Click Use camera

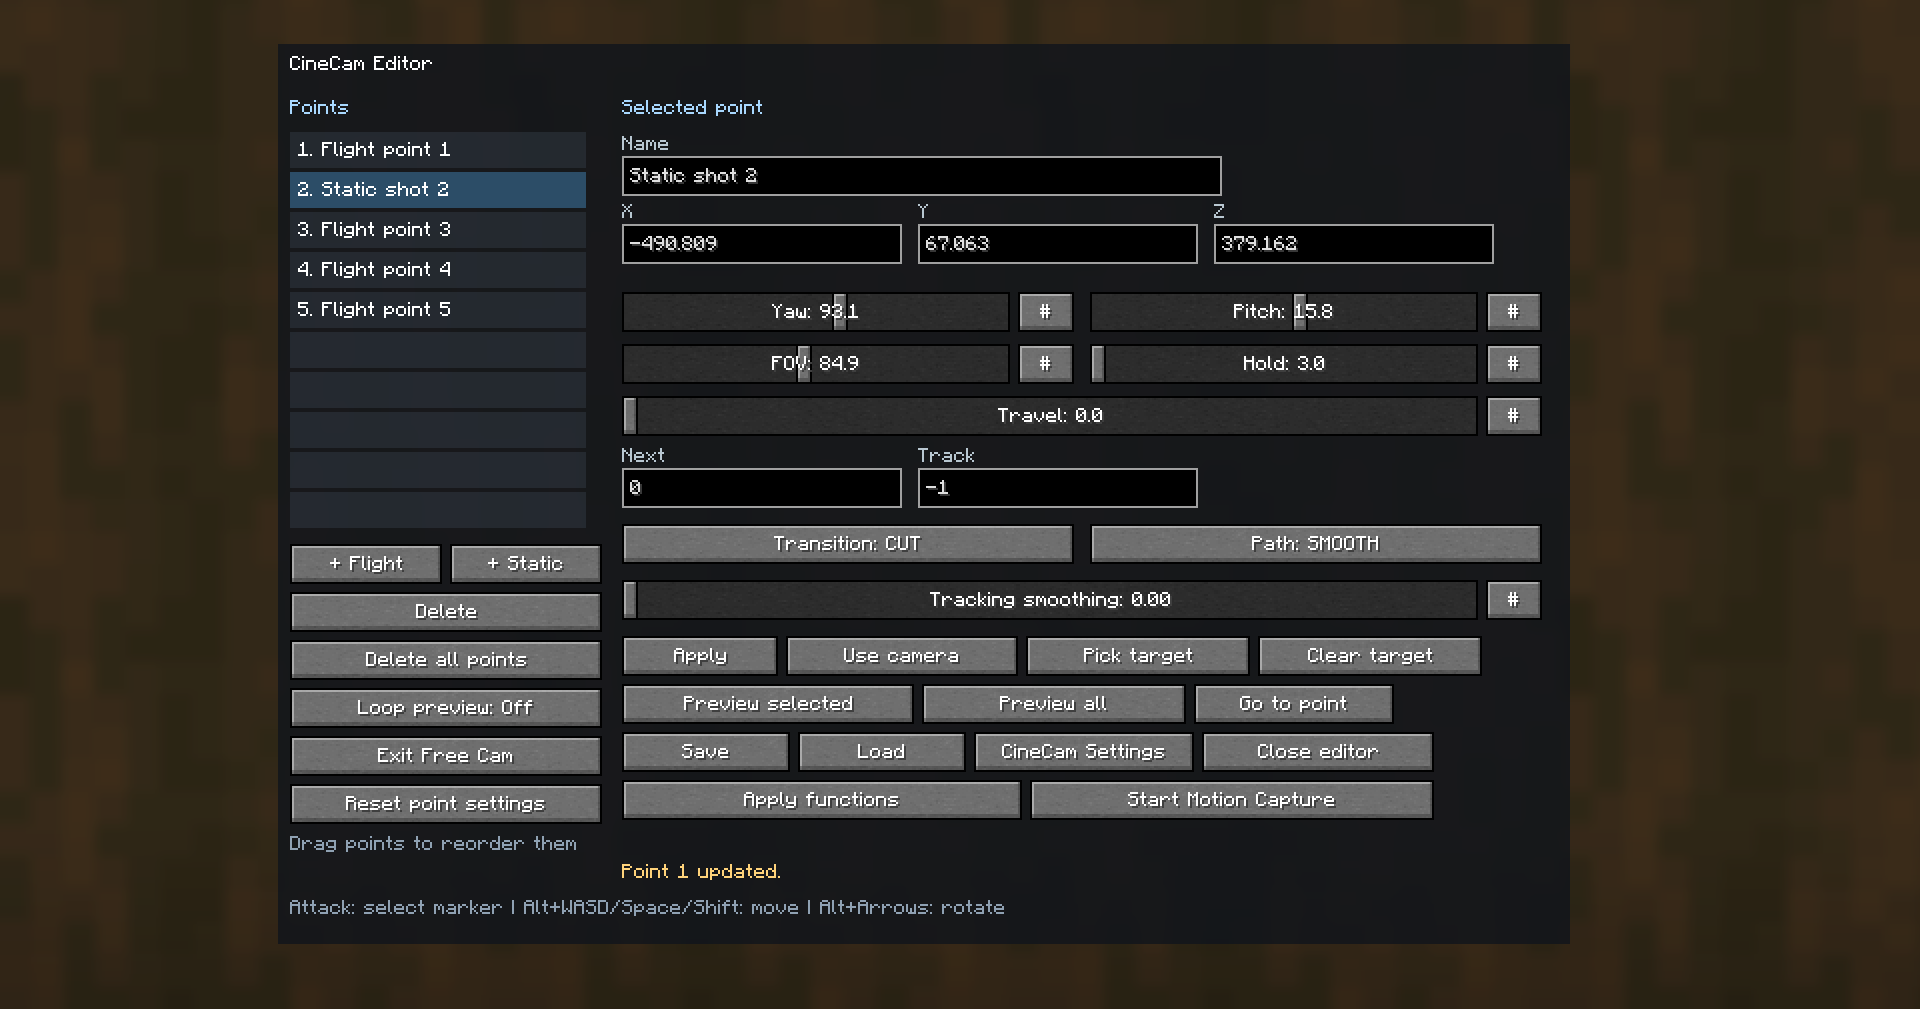901,656
